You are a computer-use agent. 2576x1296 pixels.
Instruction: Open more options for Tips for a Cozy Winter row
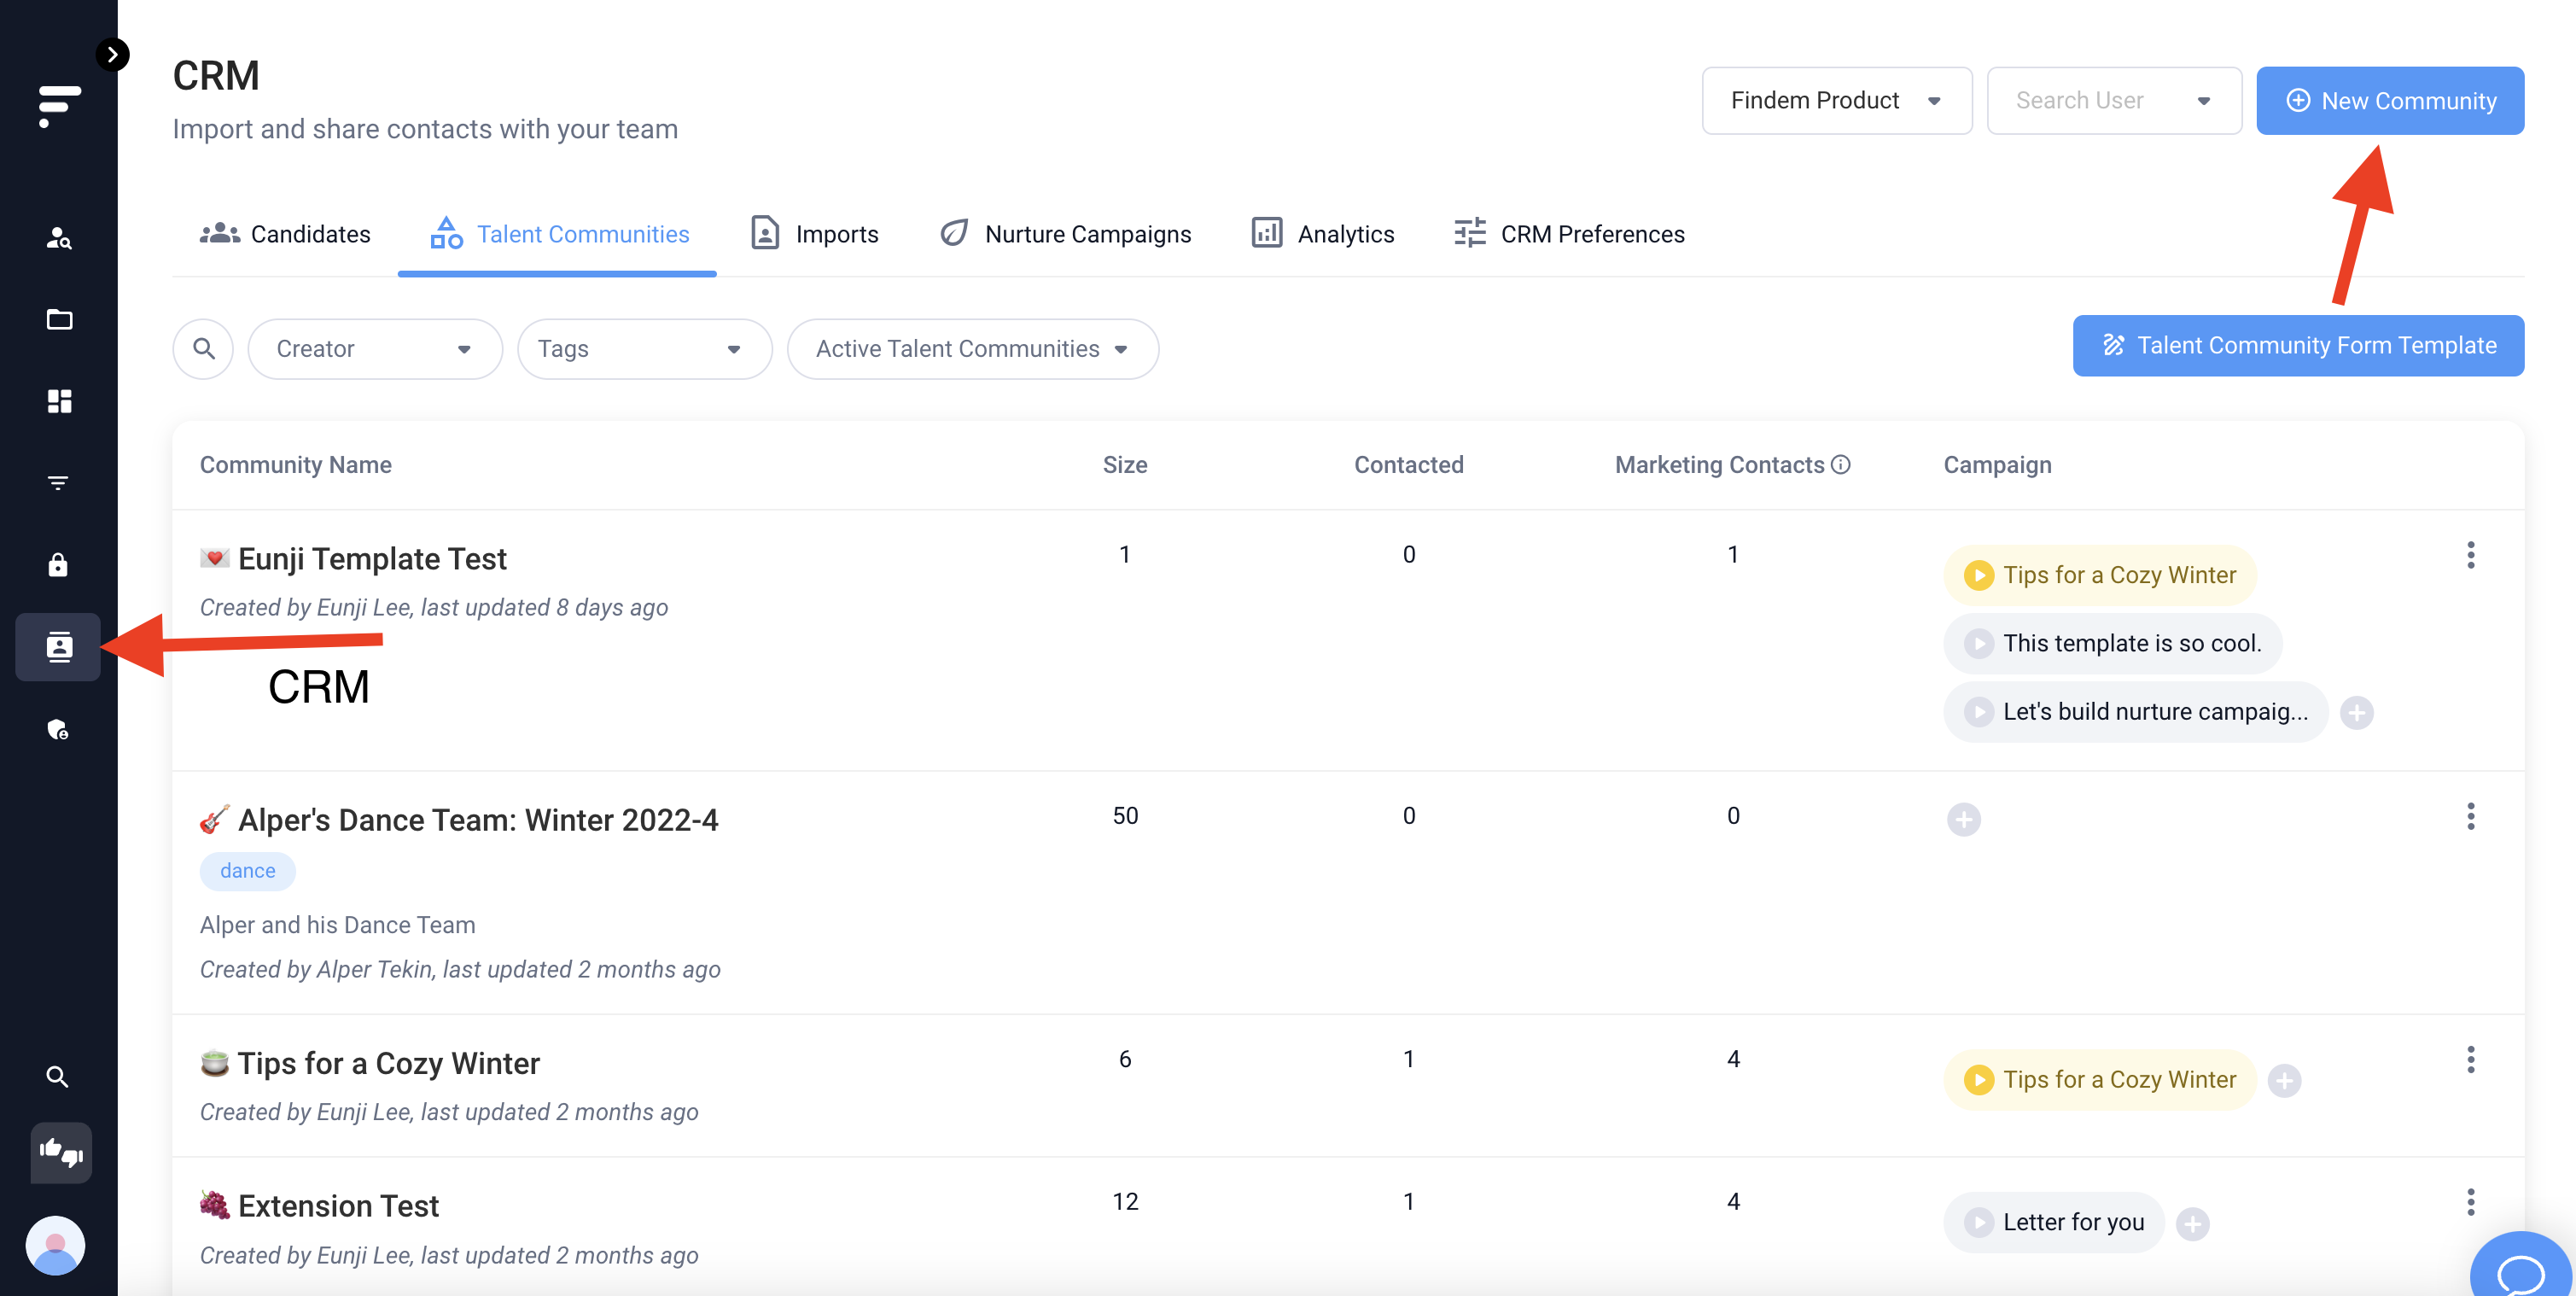(x=2471, y=1060)
